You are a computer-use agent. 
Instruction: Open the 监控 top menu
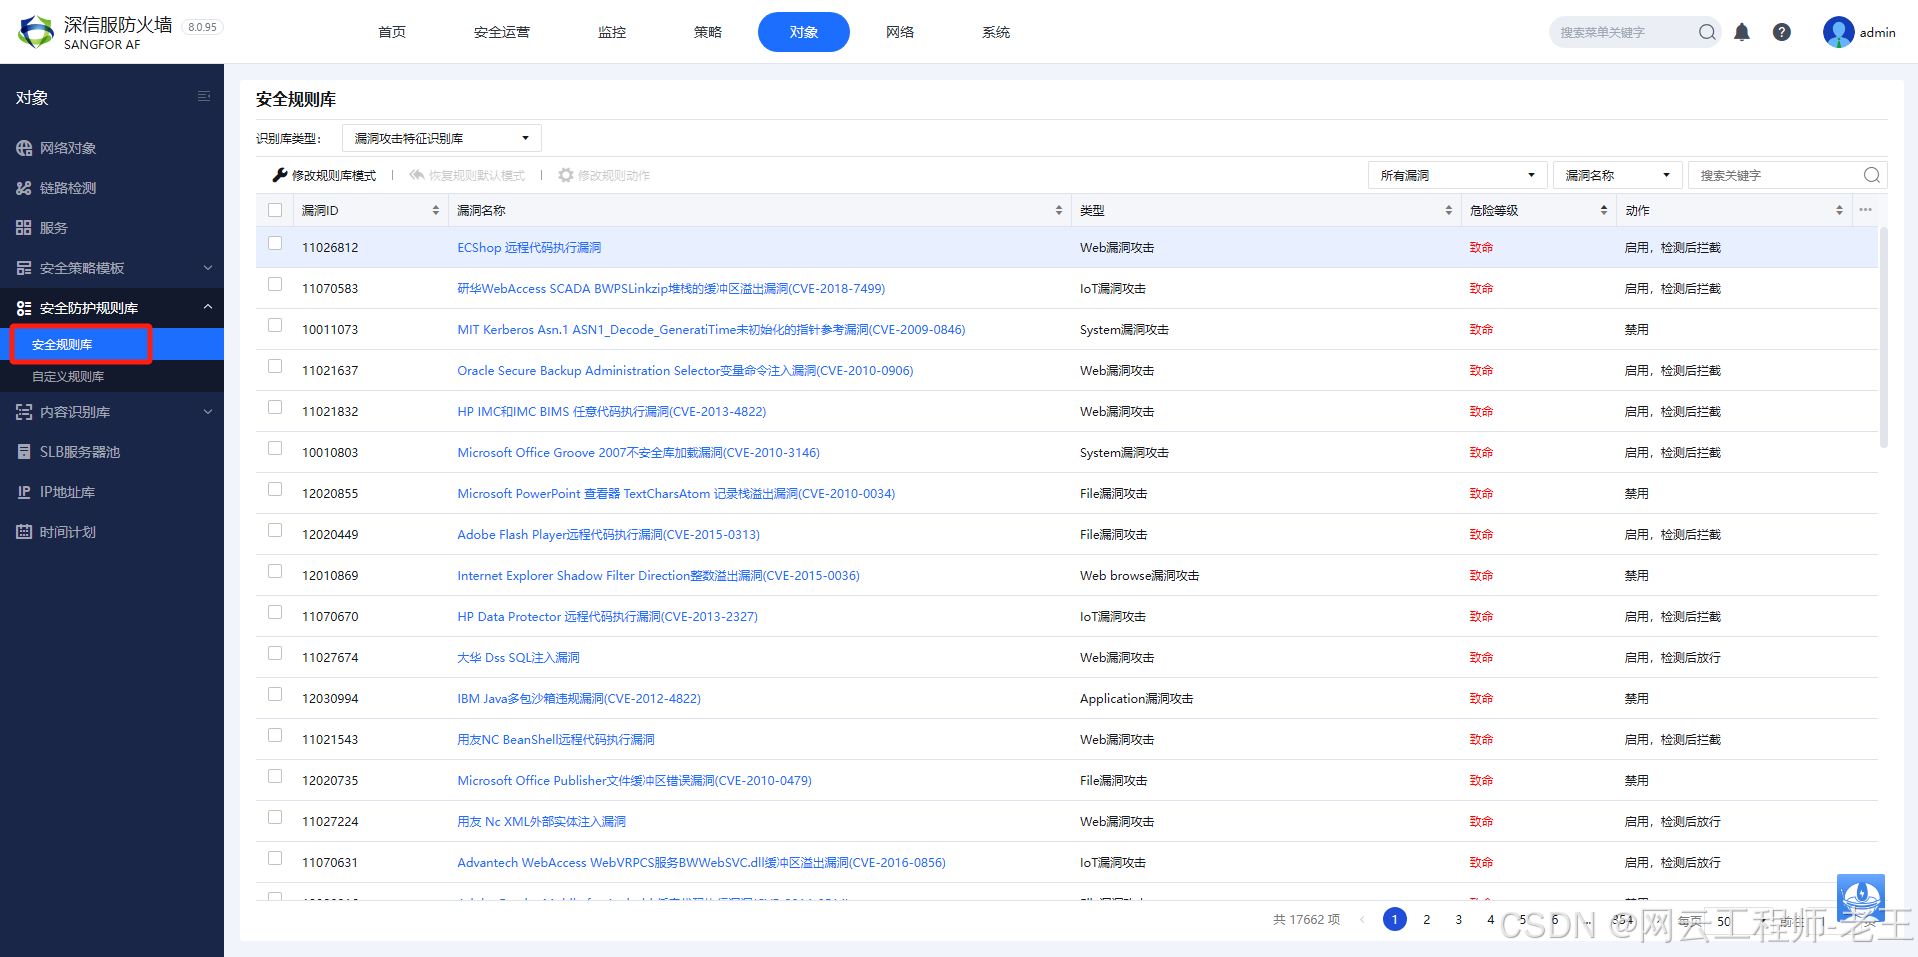click(612, 32)
